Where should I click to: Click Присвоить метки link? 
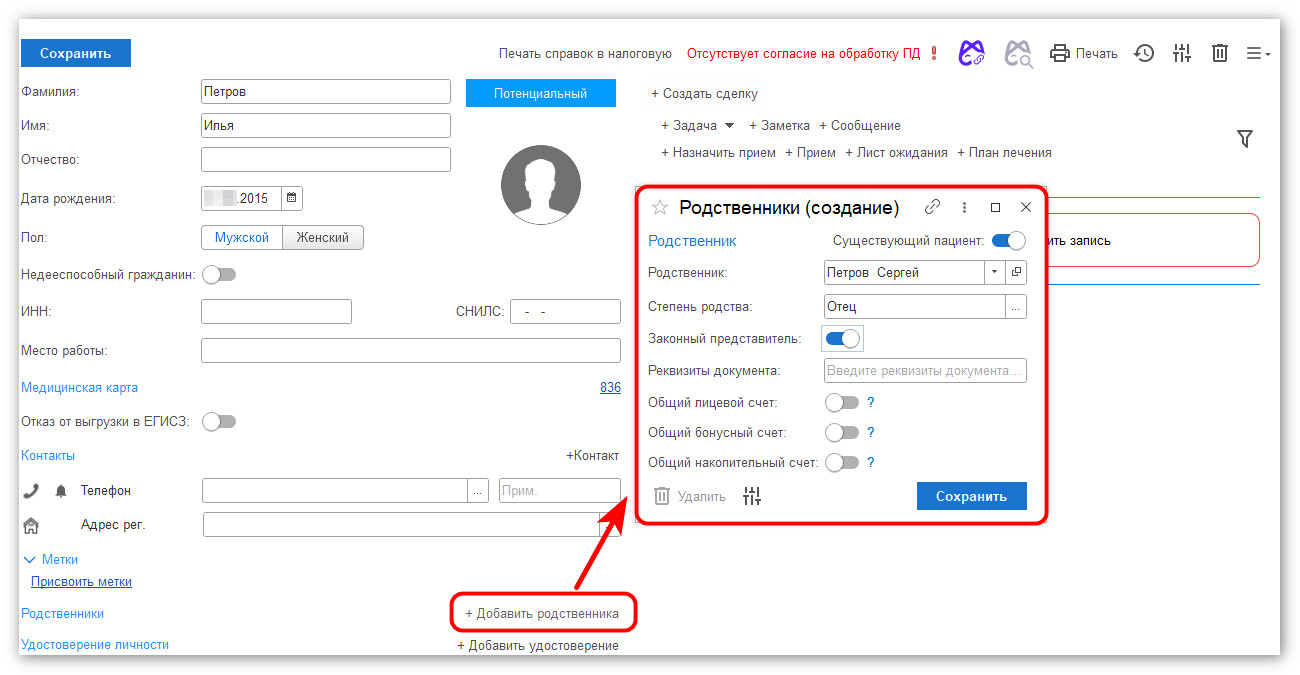(81, 582)
